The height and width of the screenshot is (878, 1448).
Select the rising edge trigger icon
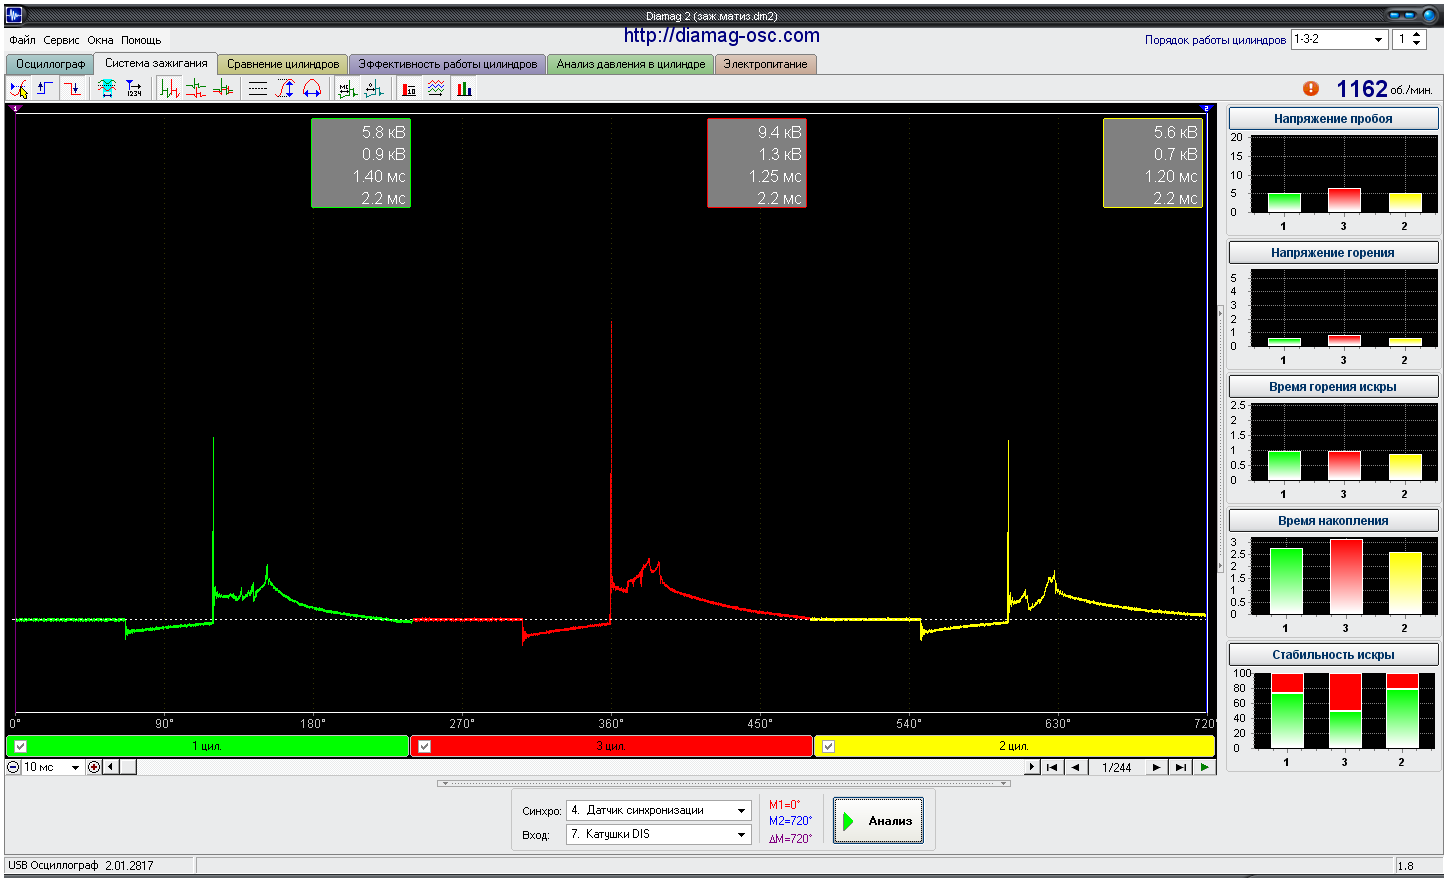[45, 89]
